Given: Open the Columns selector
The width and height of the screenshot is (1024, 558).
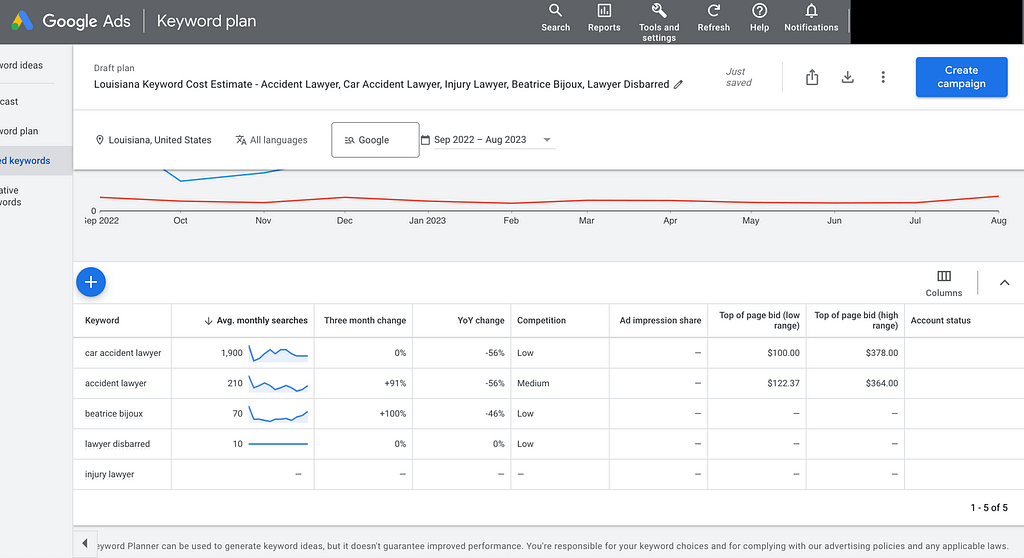Looking at the screenshot, I should pyautogui.click(x=944, y=284).
